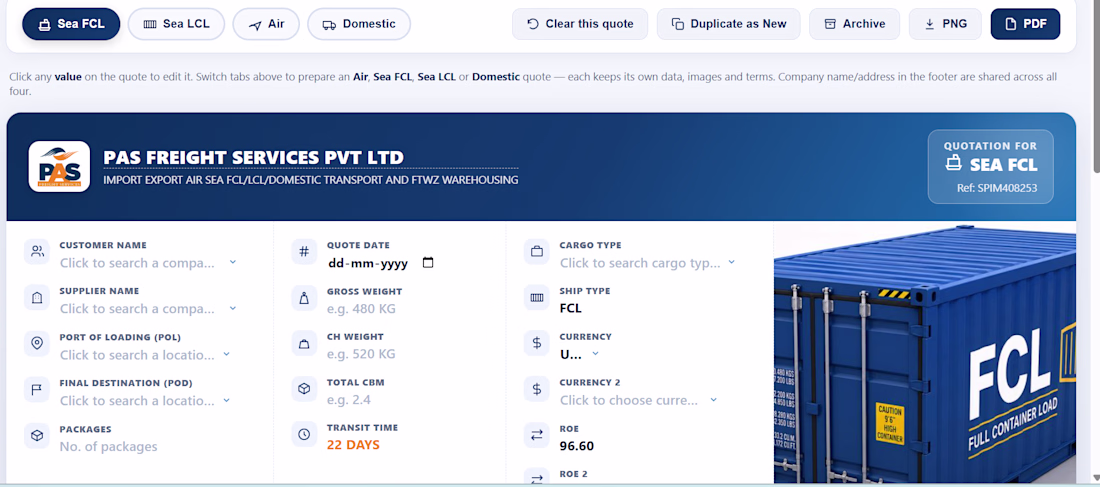1100x487 pixels.
Task: Click the Packages box icon
Action: click(37, 435)
